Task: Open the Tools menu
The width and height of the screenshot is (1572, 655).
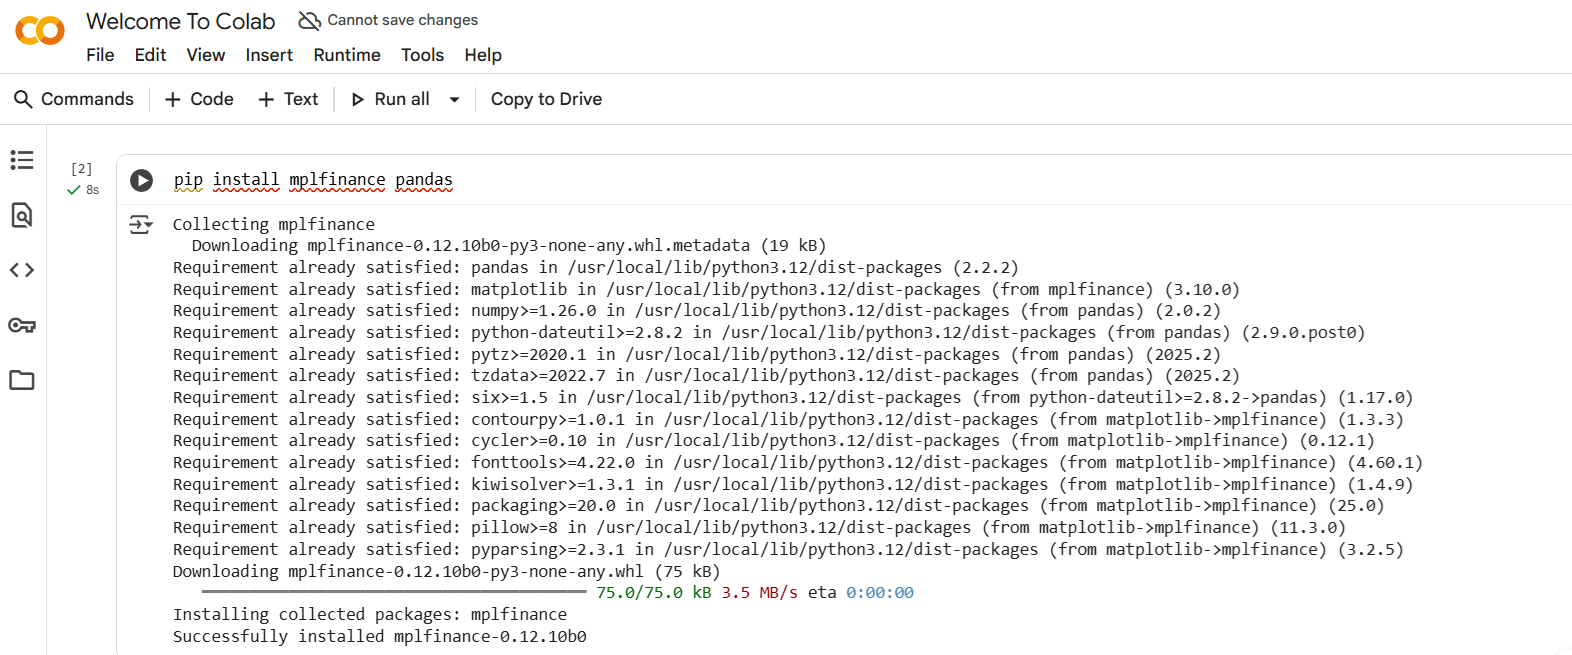Action: 422,55
